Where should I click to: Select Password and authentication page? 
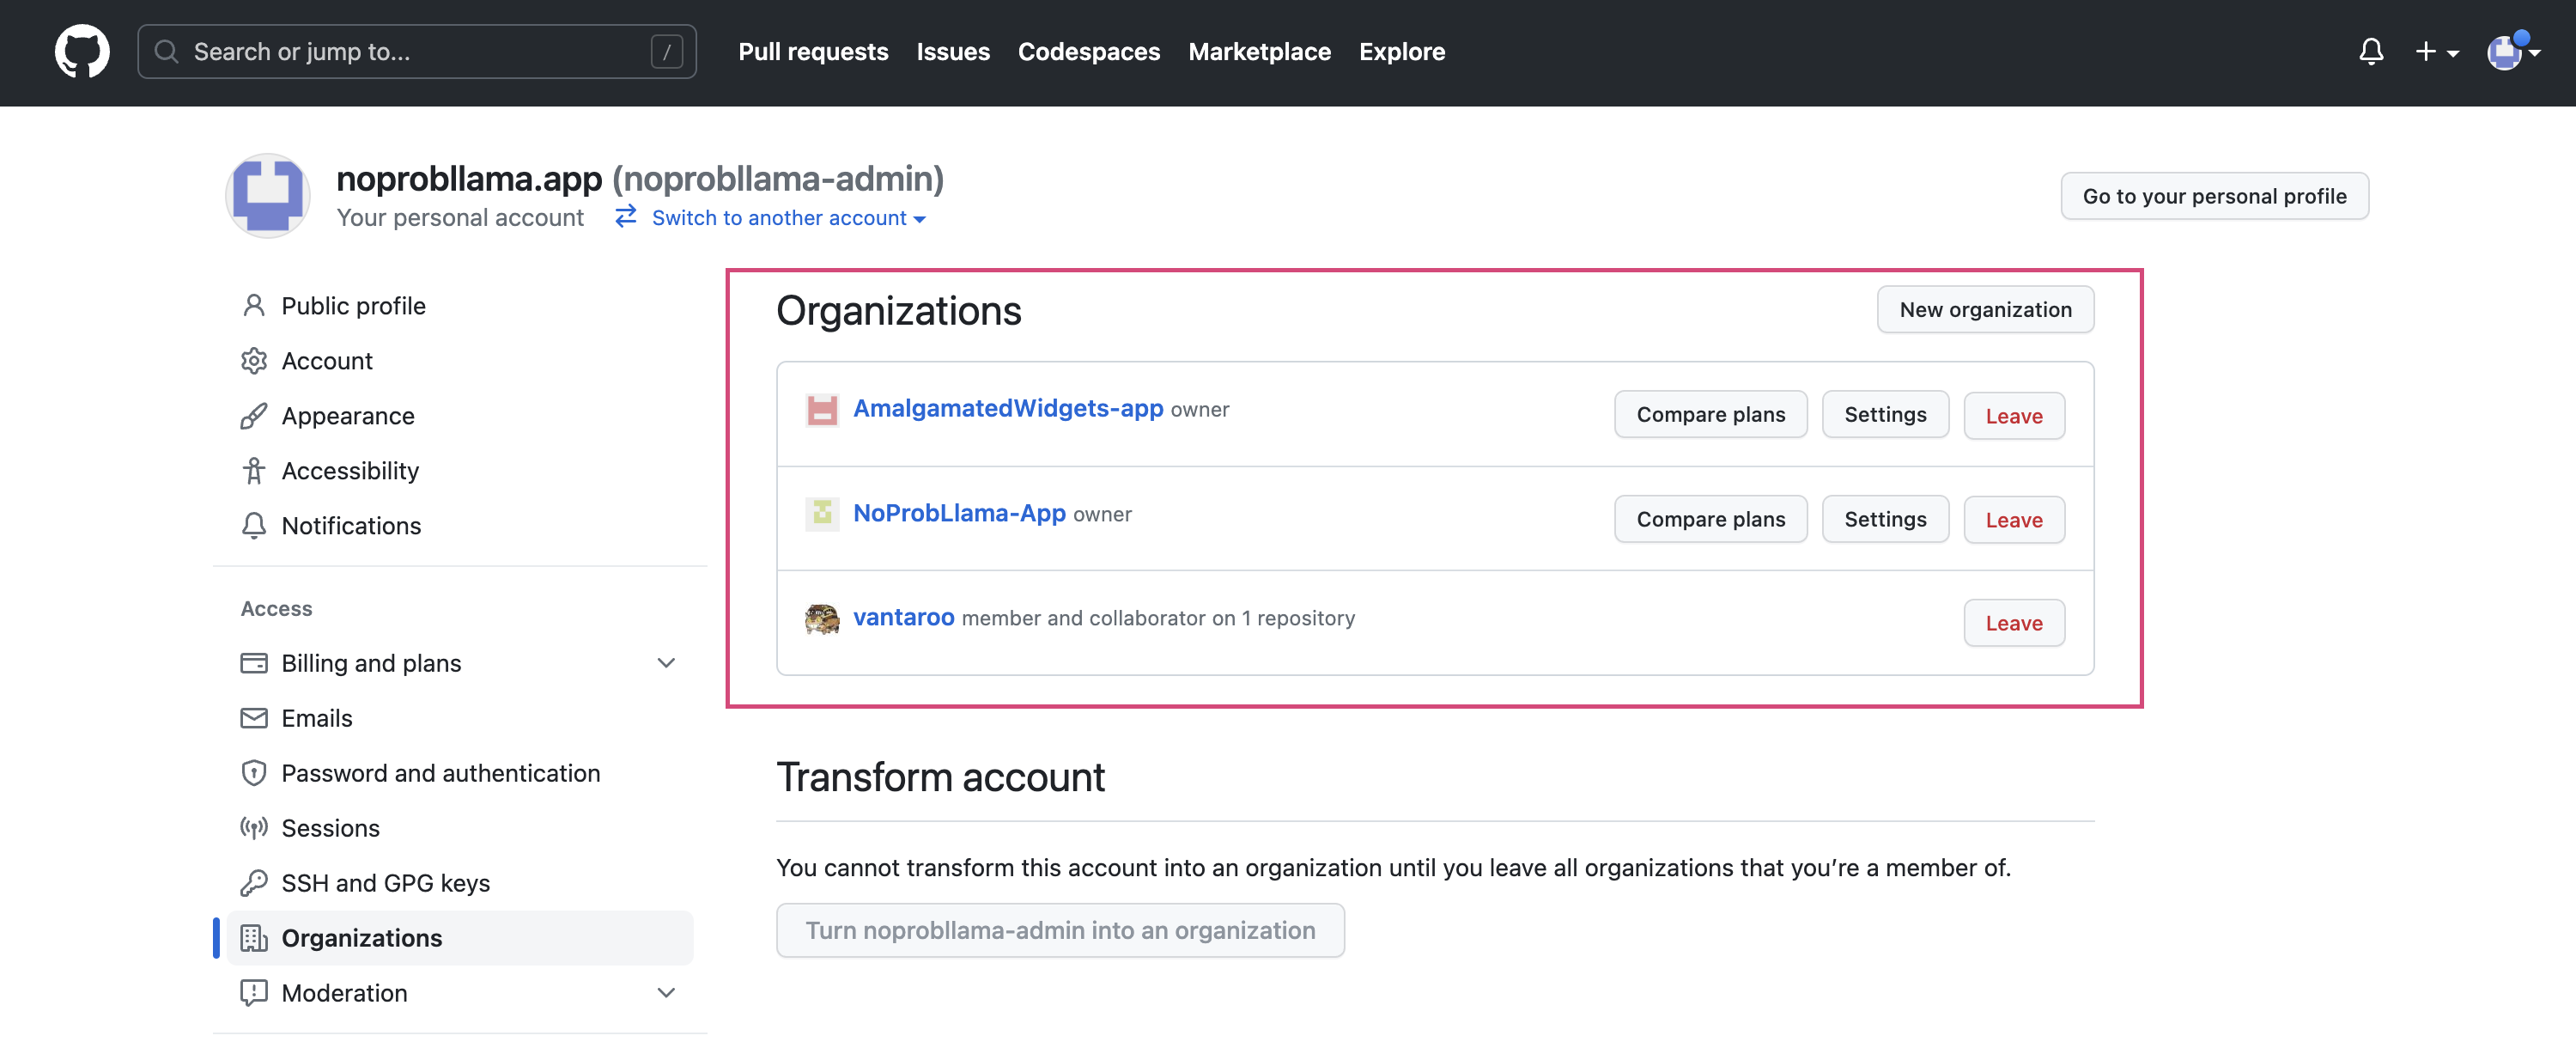[x=460, y=773]
